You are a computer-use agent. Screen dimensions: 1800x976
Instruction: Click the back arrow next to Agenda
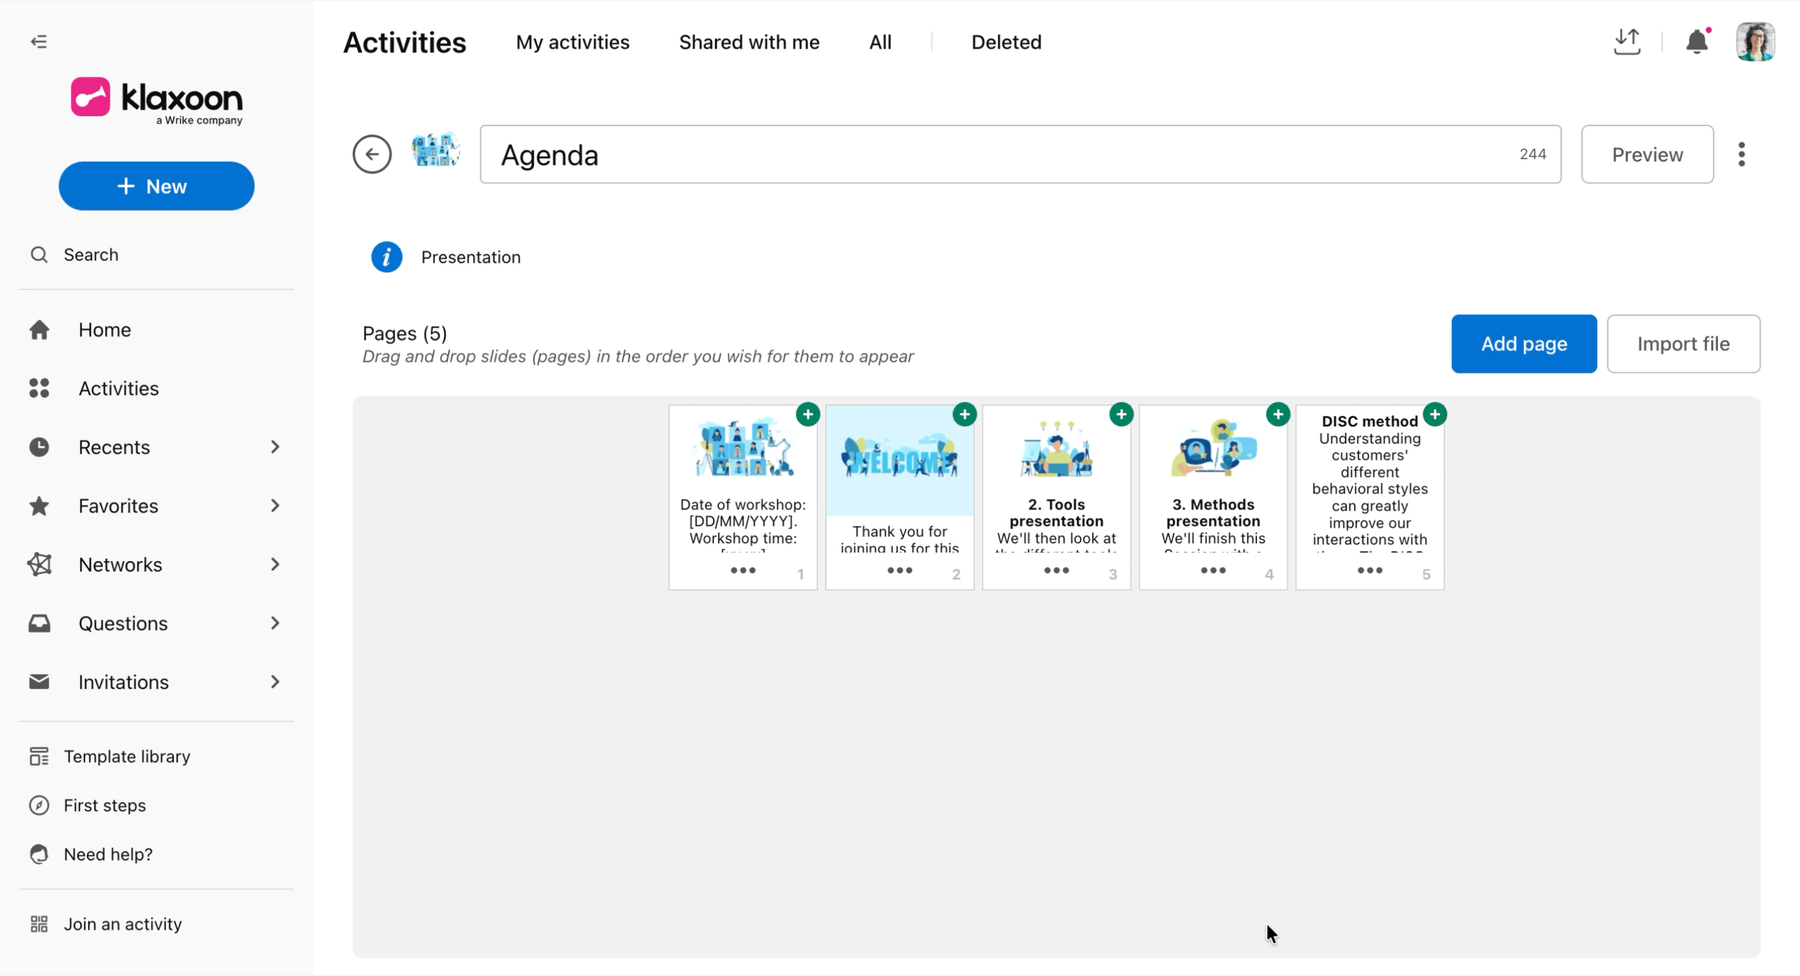[x=372, y=154]
